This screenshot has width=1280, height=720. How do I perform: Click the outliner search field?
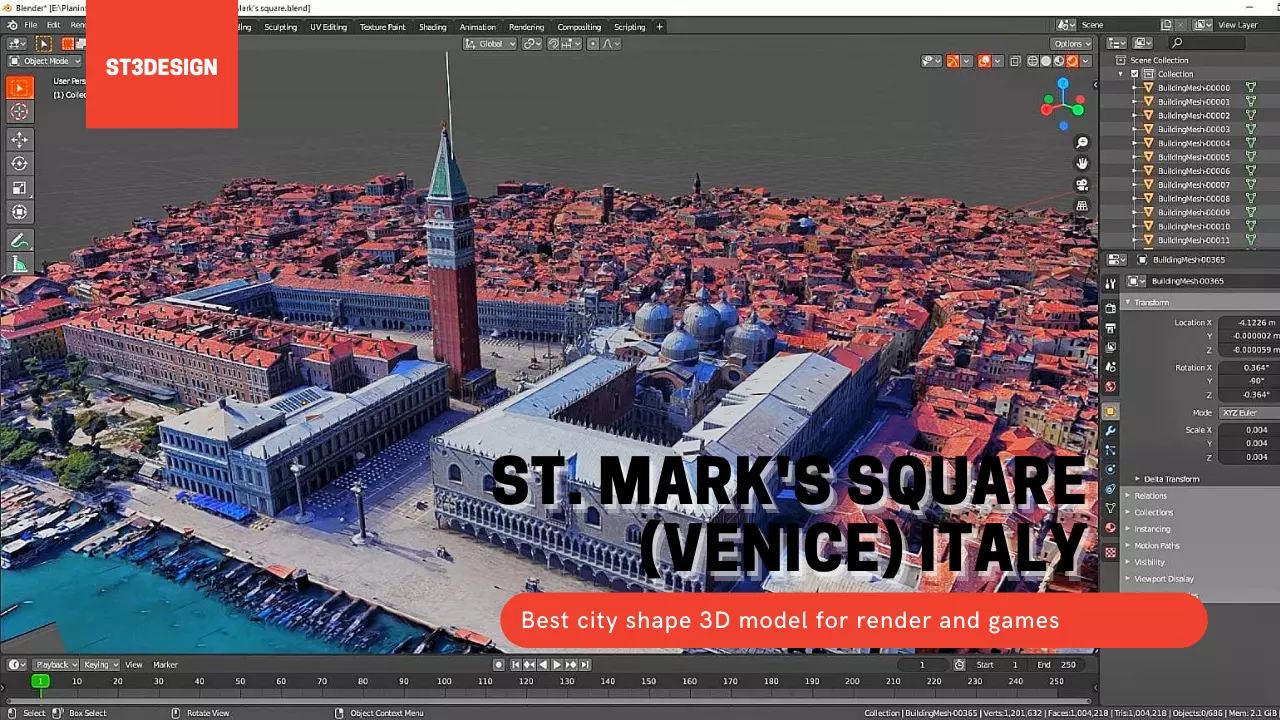coord(1207,43)
